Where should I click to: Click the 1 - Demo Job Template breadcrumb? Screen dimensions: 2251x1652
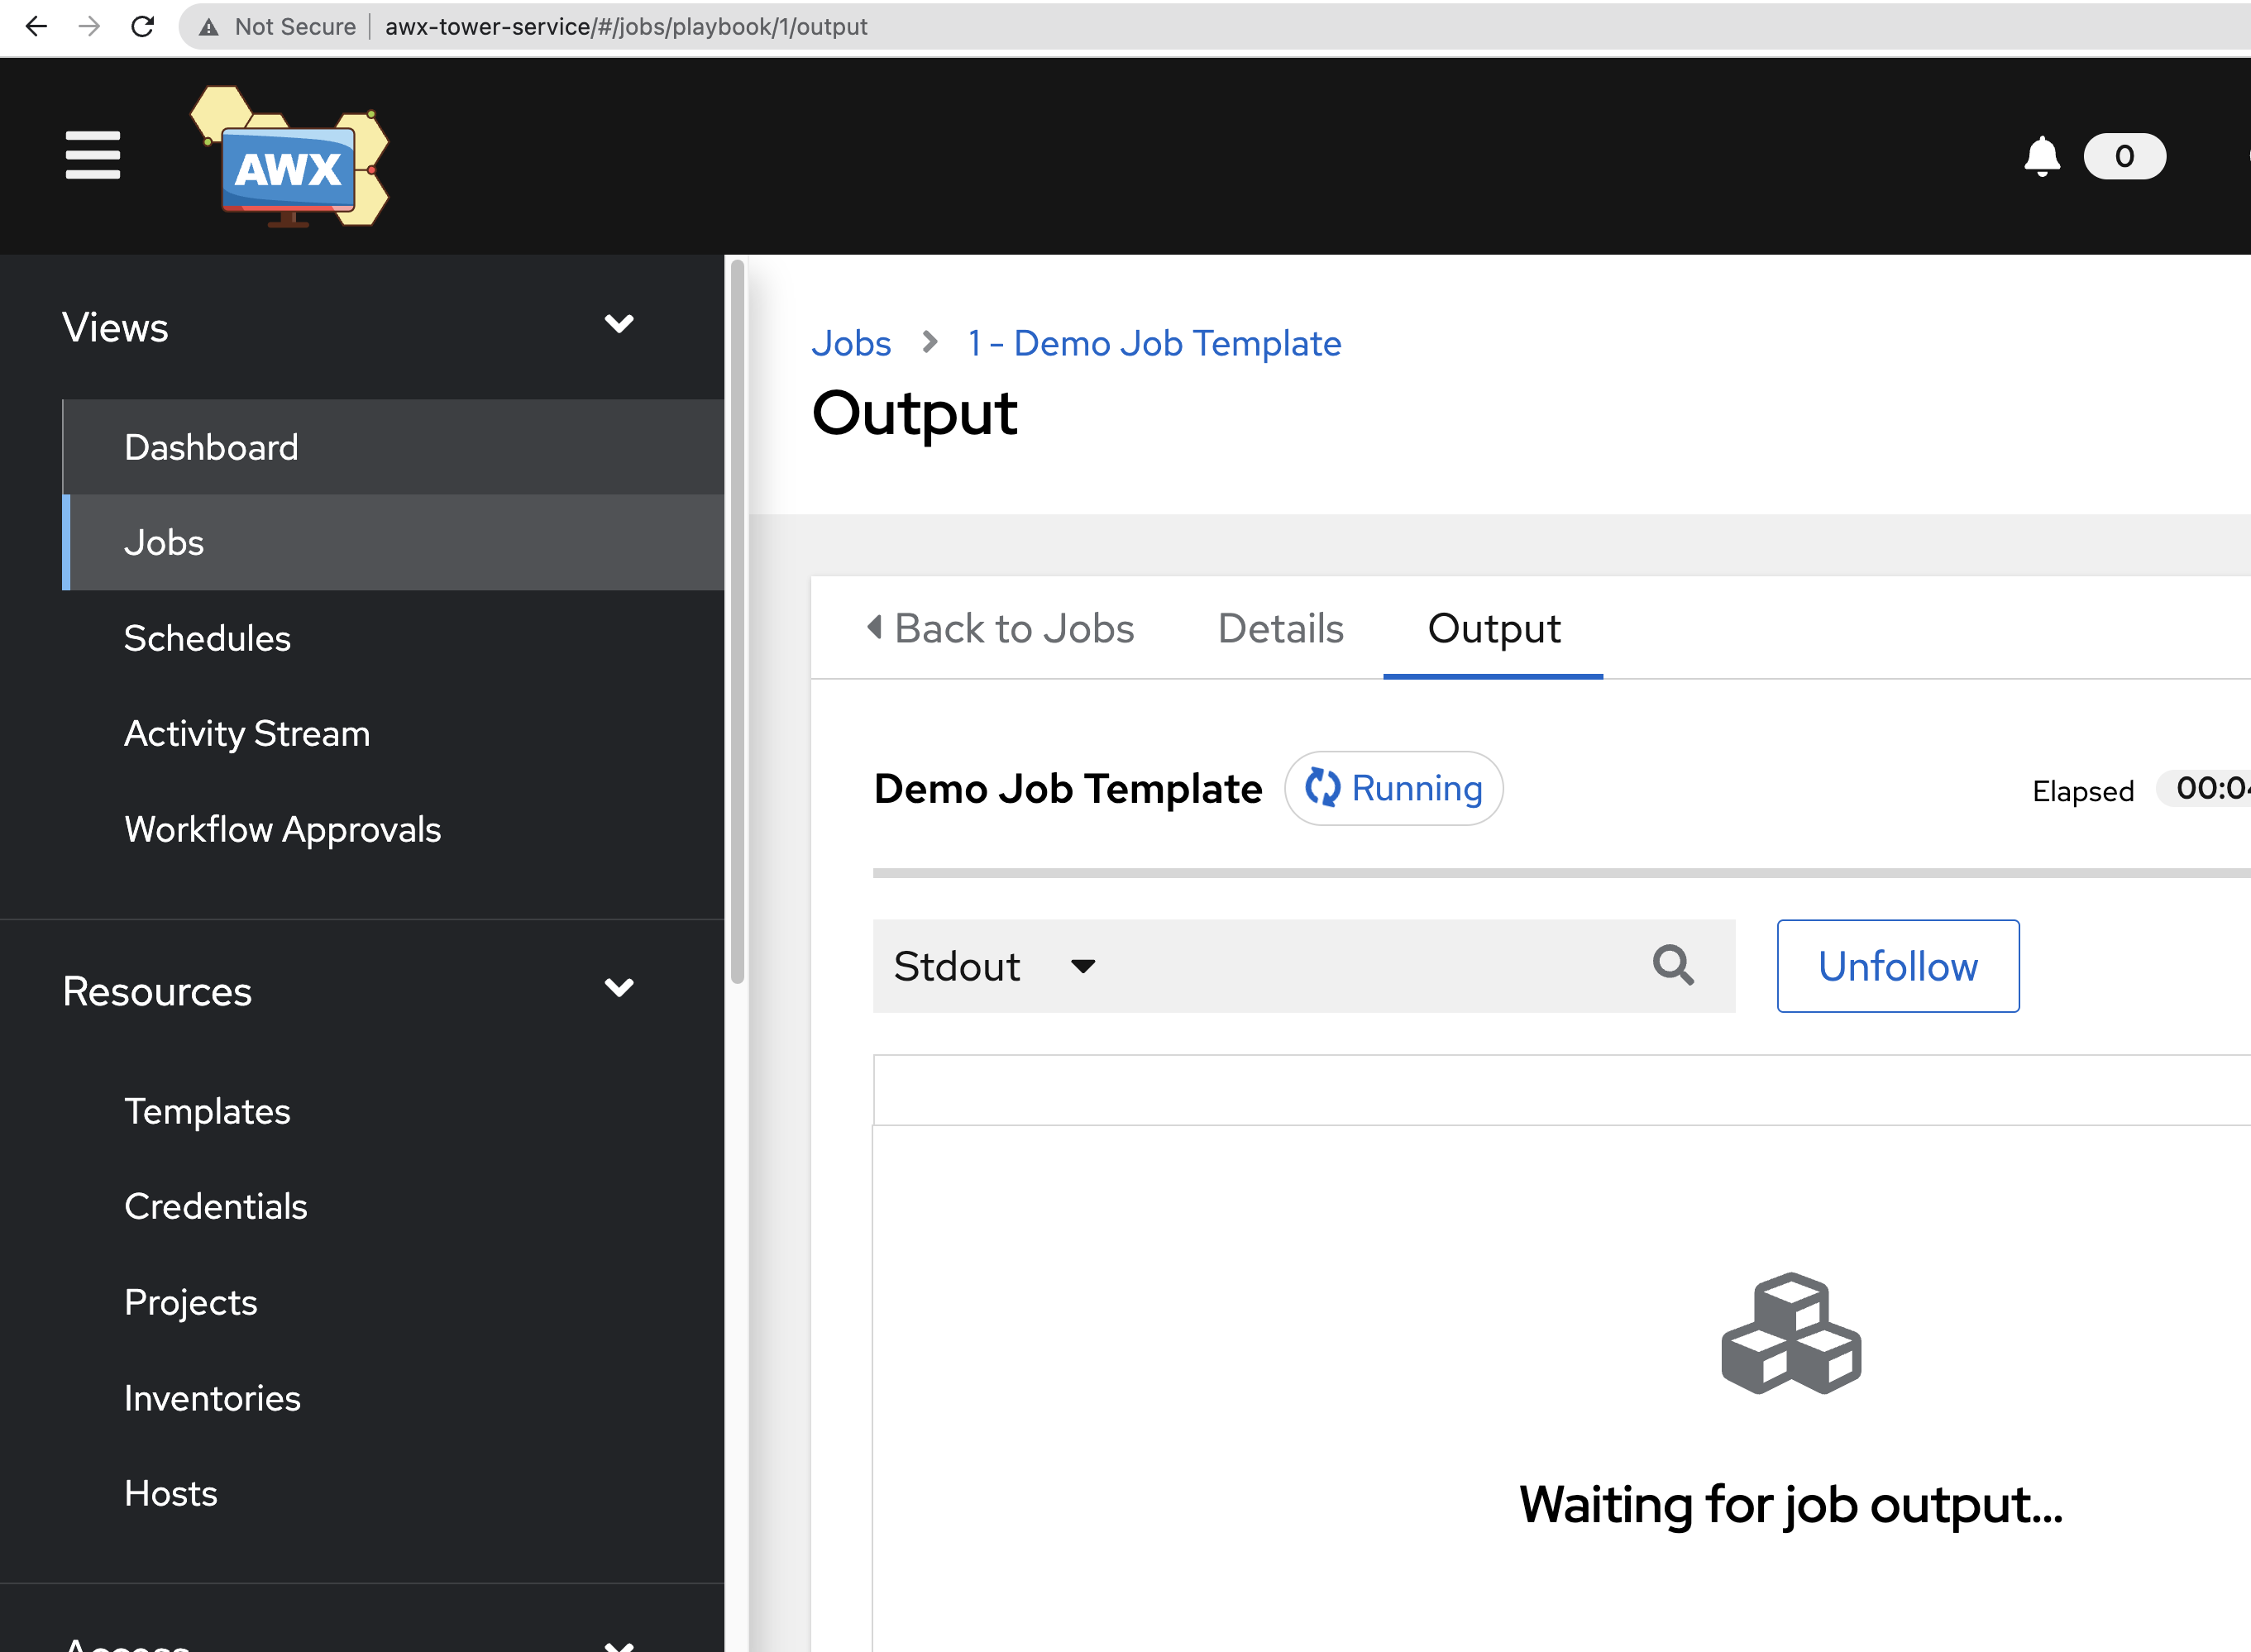(1154, 343)
